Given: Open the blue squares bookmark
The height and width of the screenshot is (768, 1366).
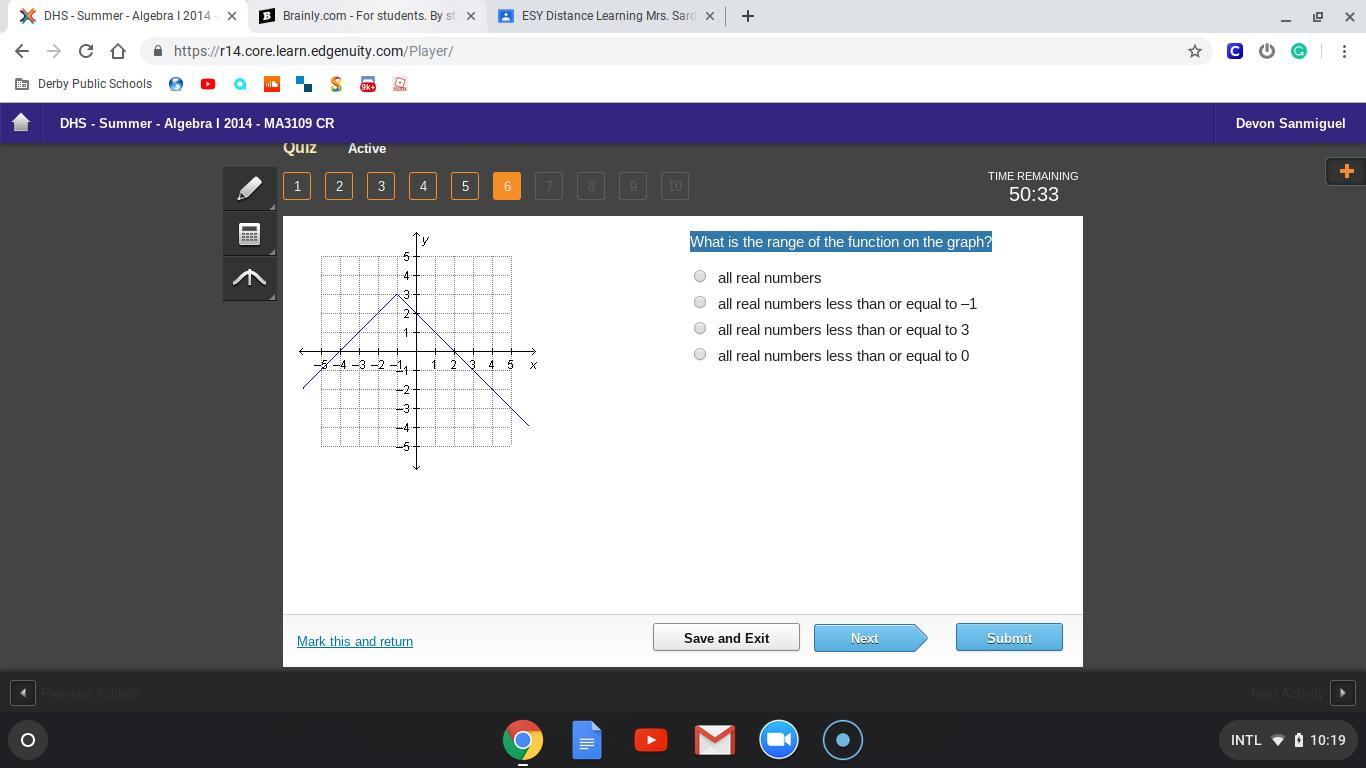Looking at the screenshot, I should click(304, 84).
